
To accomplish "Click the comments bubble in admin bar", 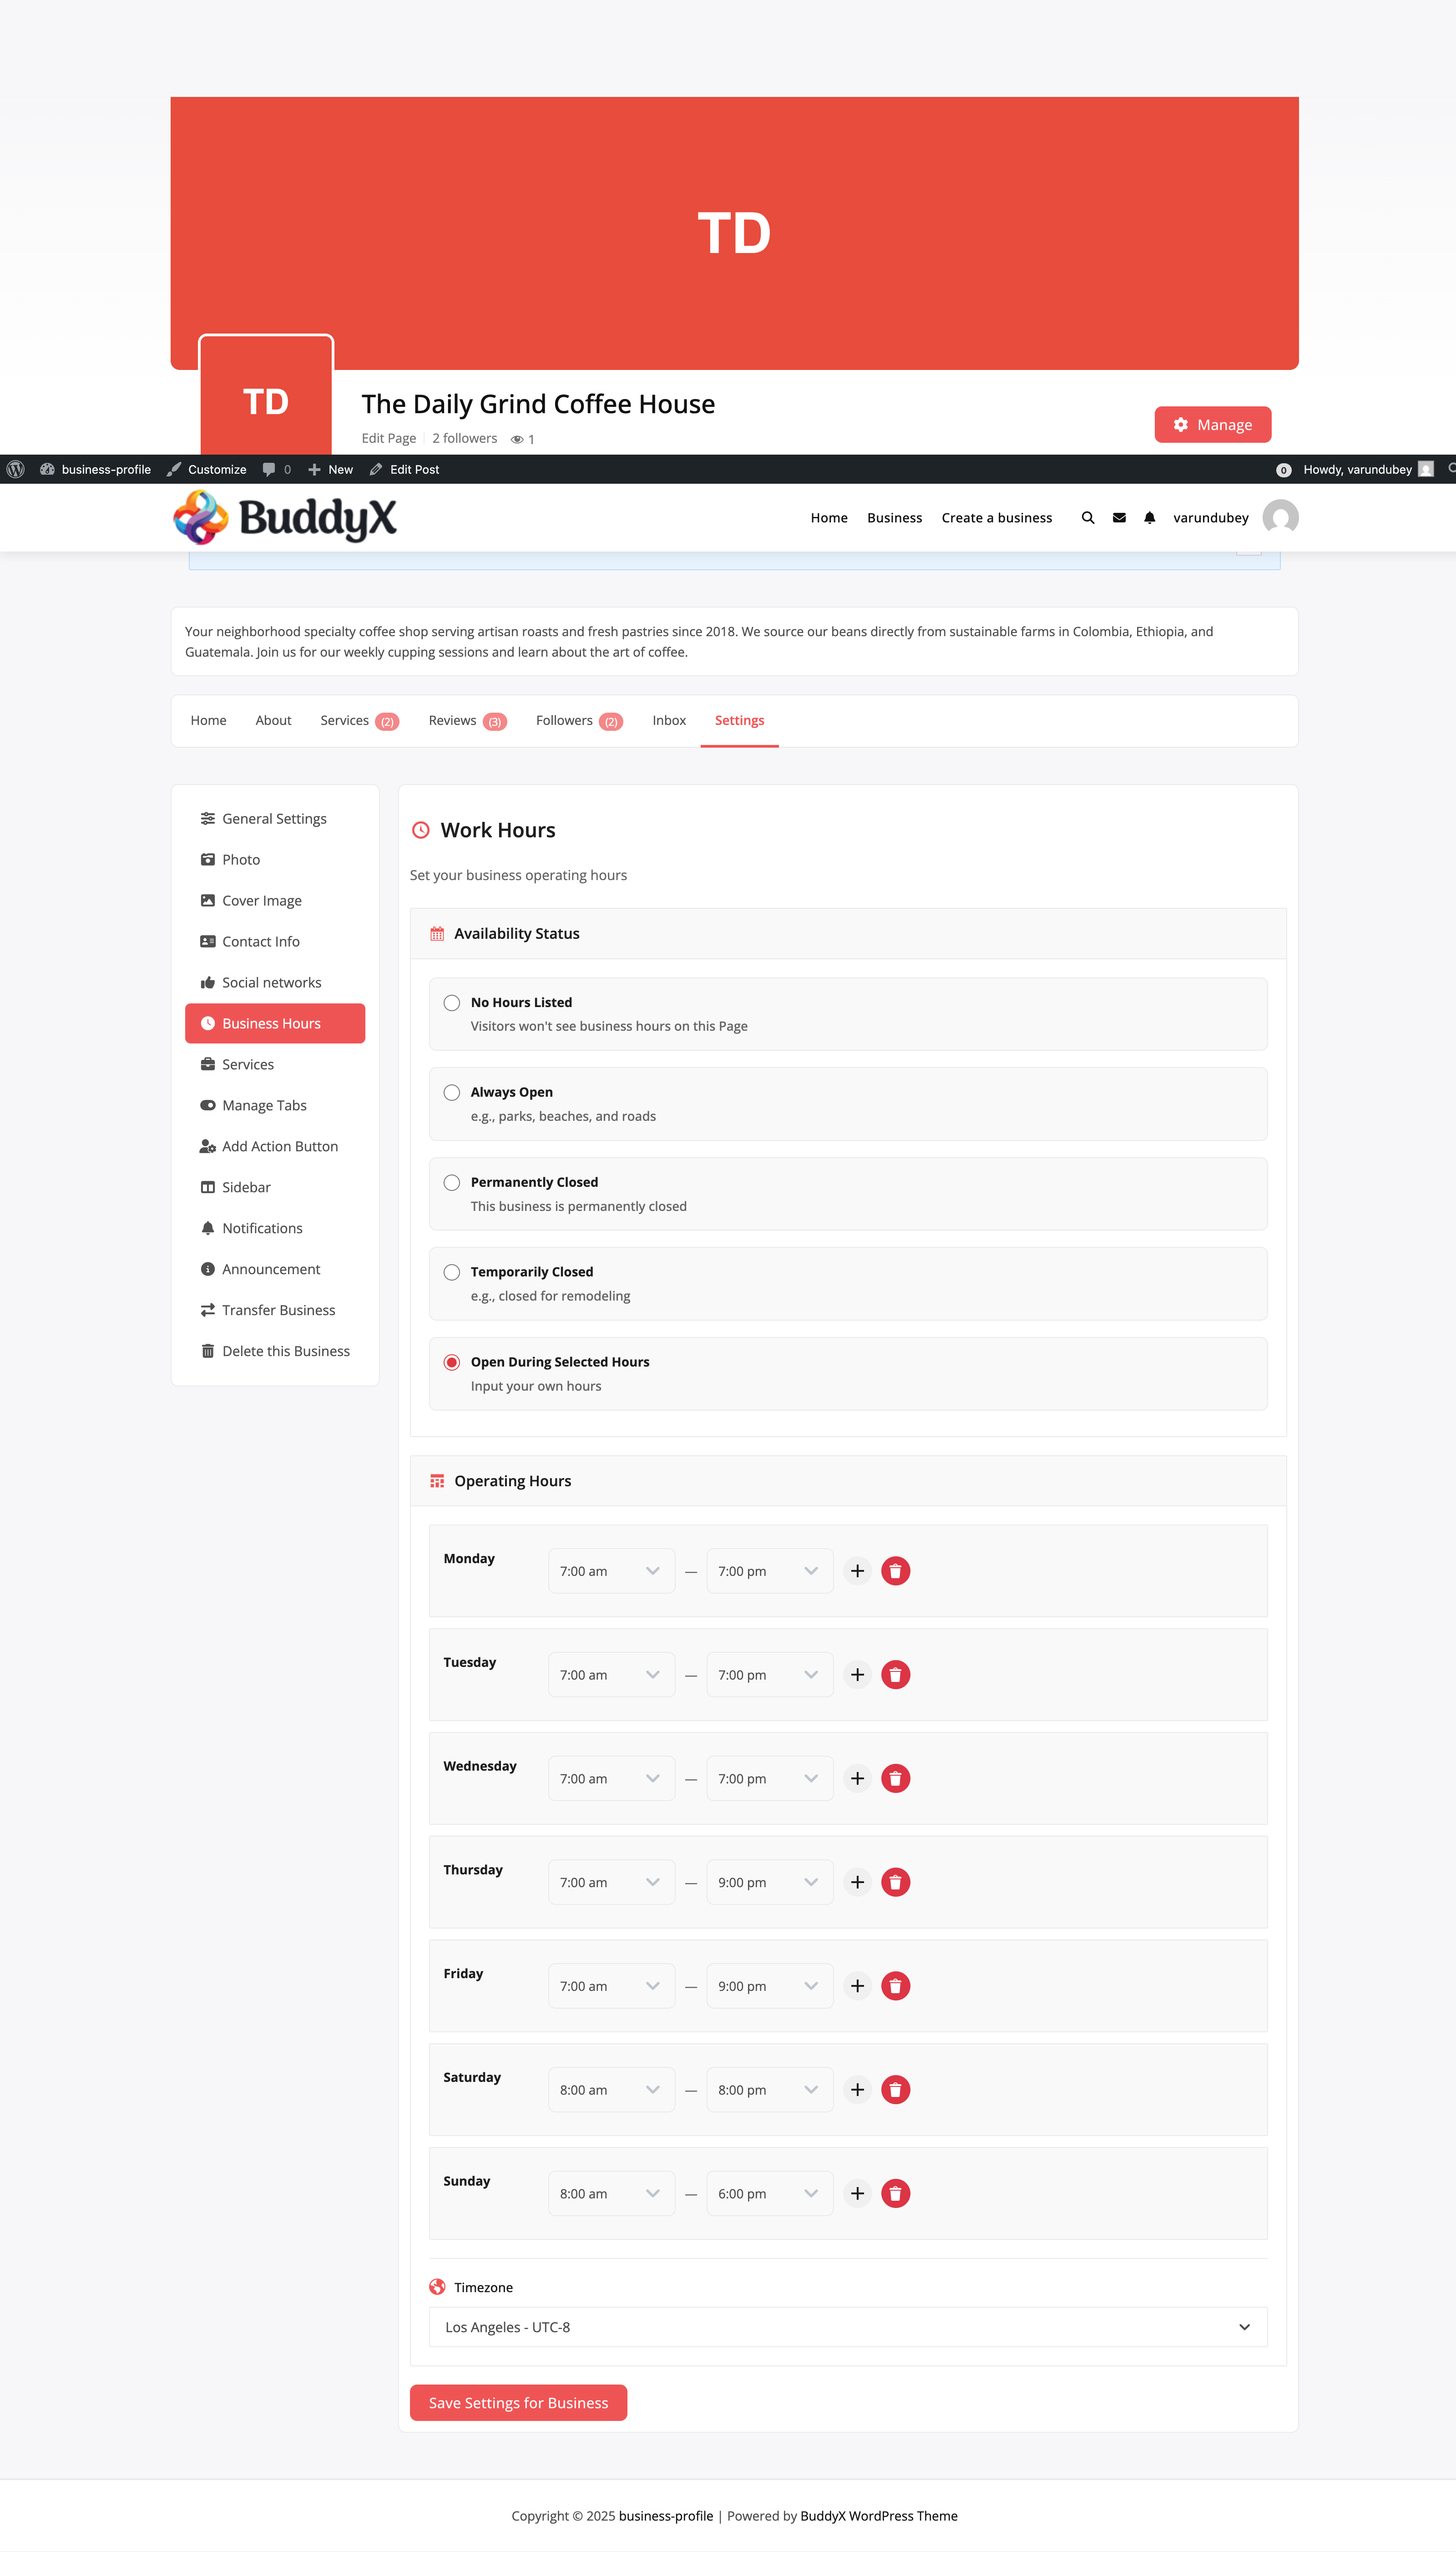I will tap(276, 469).
